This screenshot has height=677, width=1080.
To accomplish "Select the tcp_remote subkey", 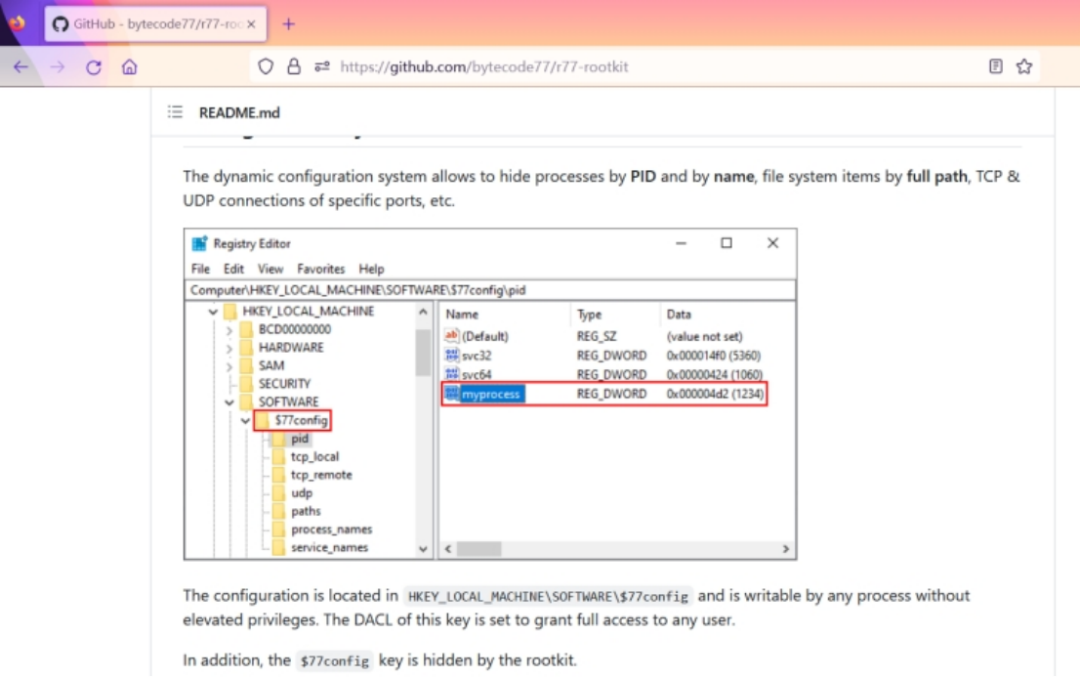I will [x=321, y=475].
